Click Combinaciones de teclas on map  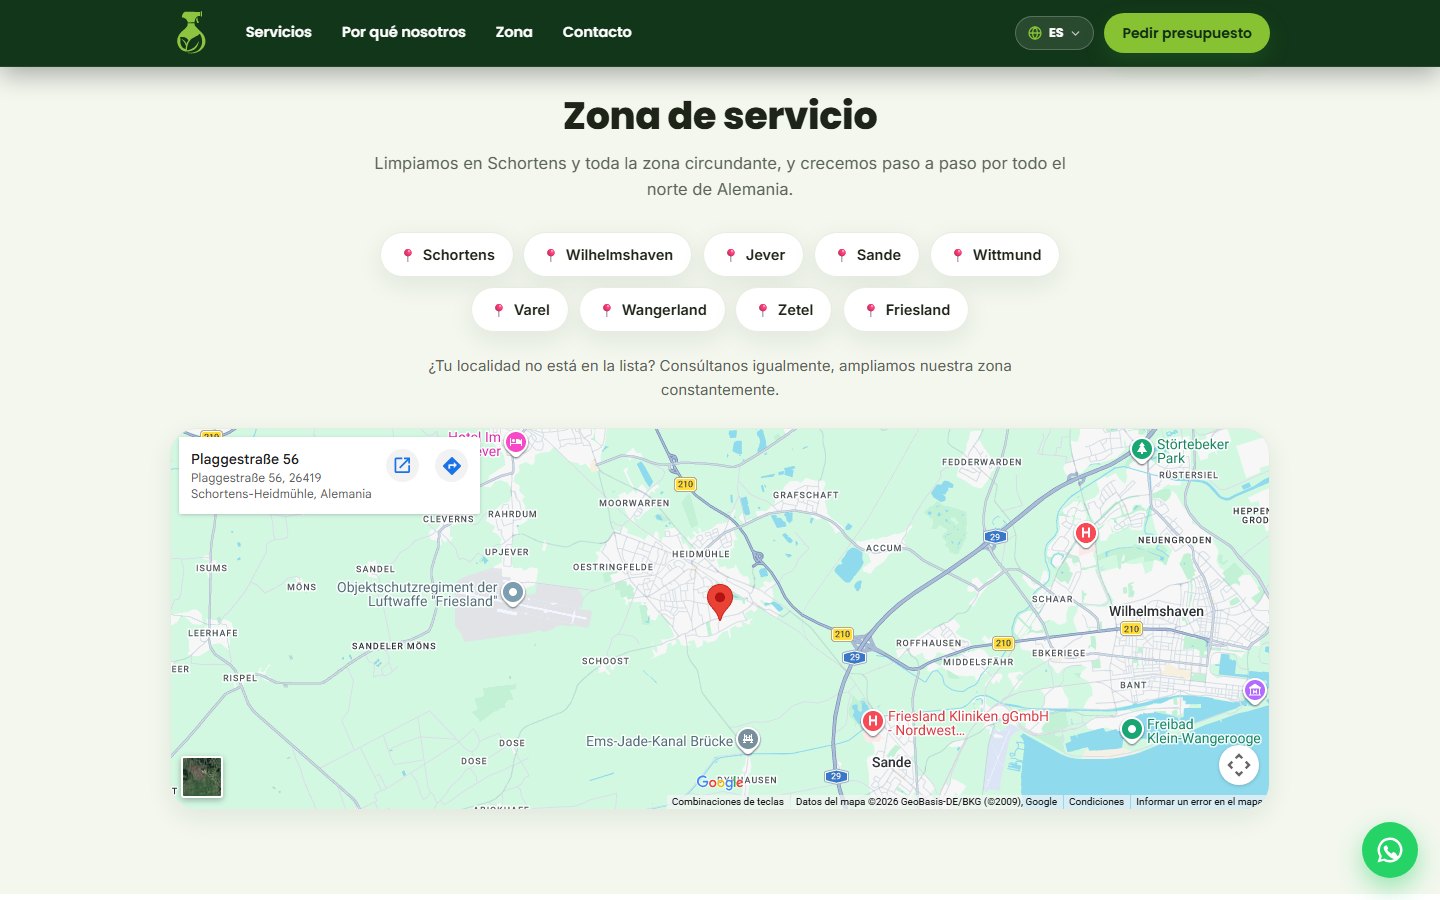pyautogui.click(x=728, y=802)
